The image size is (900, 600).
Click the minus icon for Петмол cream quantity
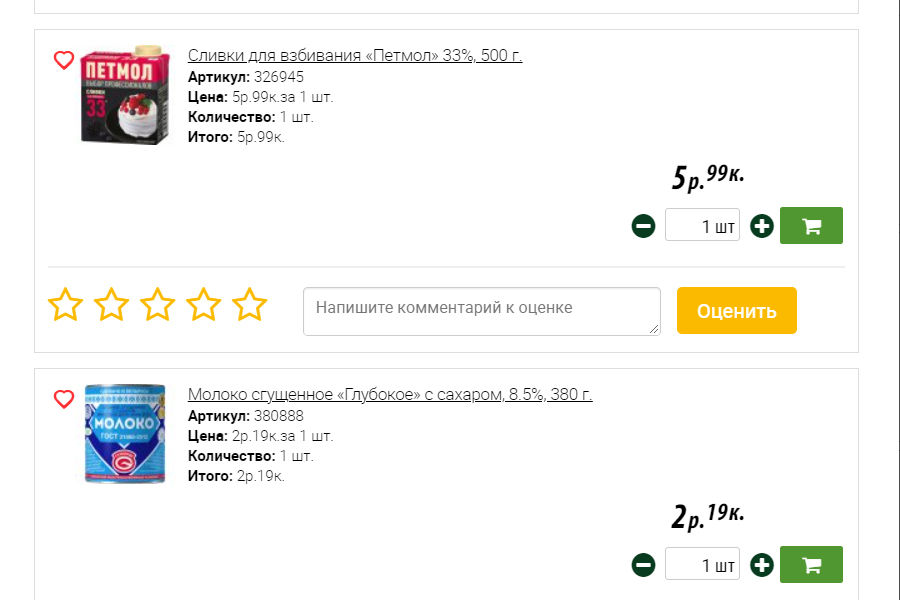tap(643, 225)
